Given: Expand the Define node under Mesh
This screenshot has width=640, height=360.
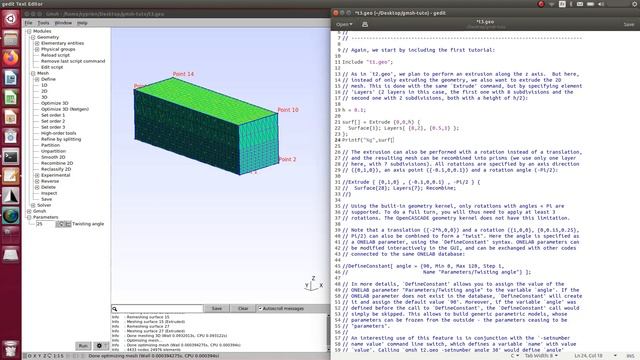Looking at the screenshot, I should pos(37,79).
